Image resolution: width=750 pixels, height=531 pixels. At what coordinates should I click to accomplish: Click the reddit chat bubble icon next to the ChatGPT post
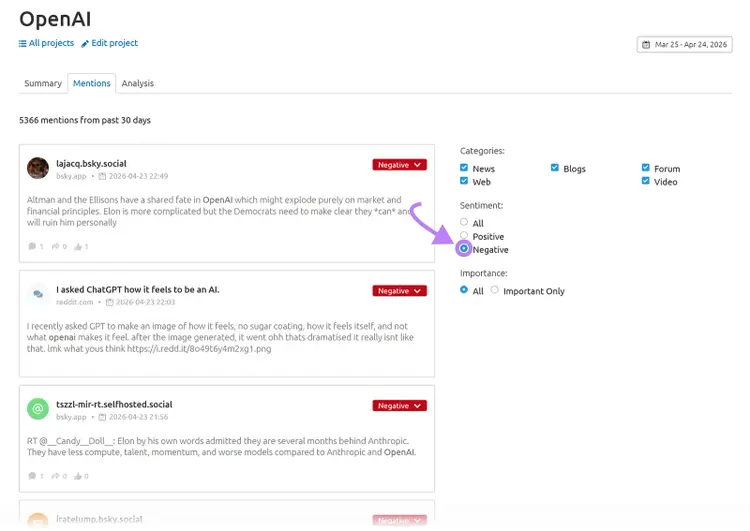(x=38, y=294)
